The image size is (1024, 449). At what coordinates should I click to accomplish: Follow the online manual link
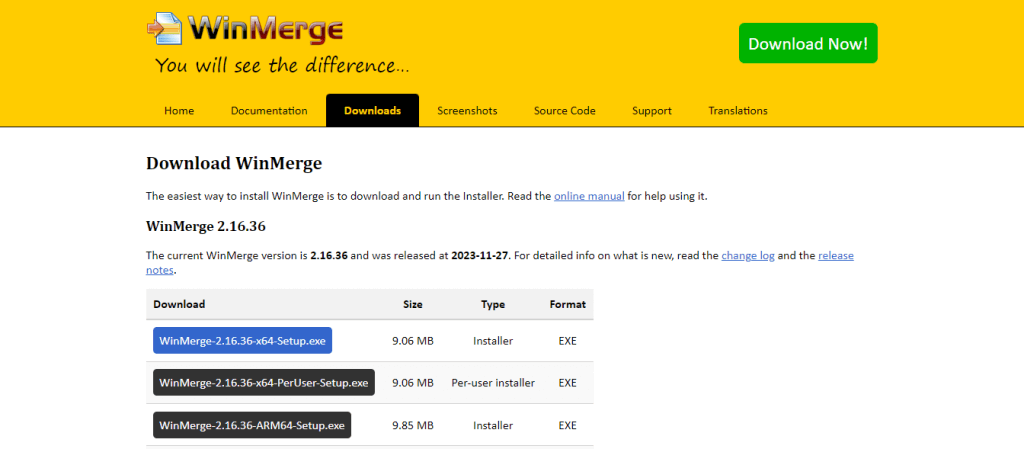point(589,196)
